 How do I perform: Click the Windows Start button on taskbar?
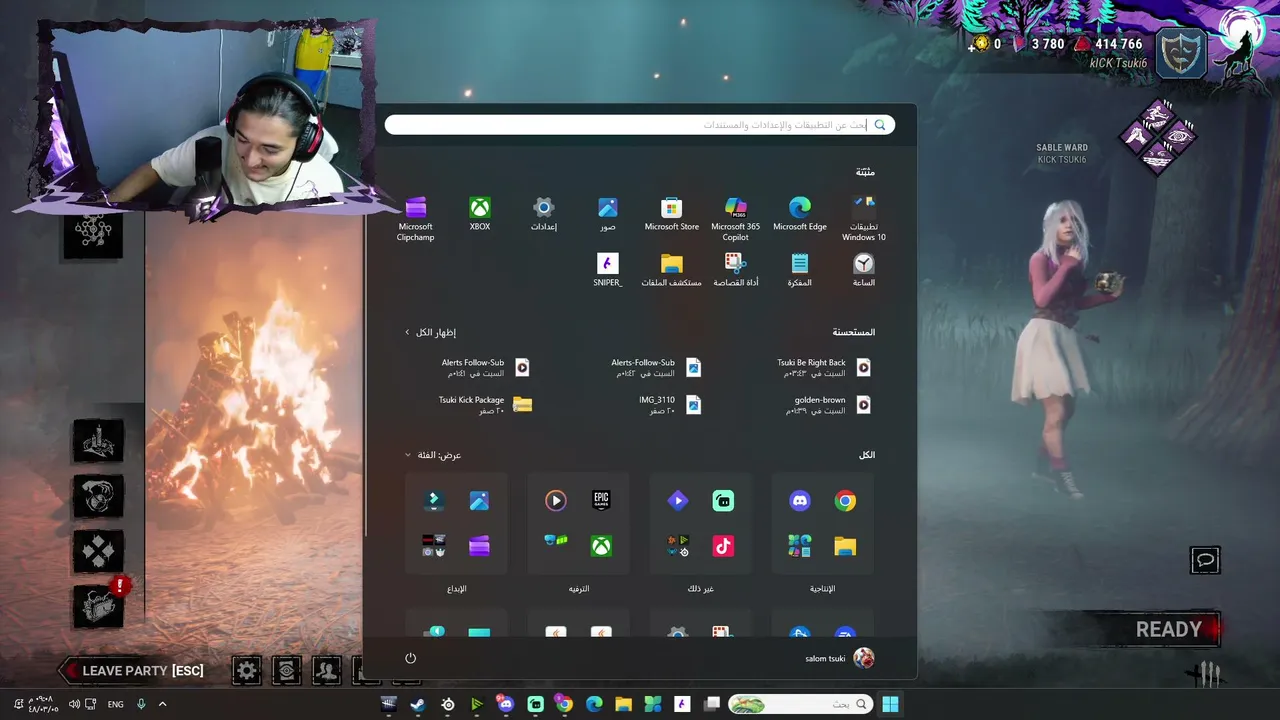(890, 704)
